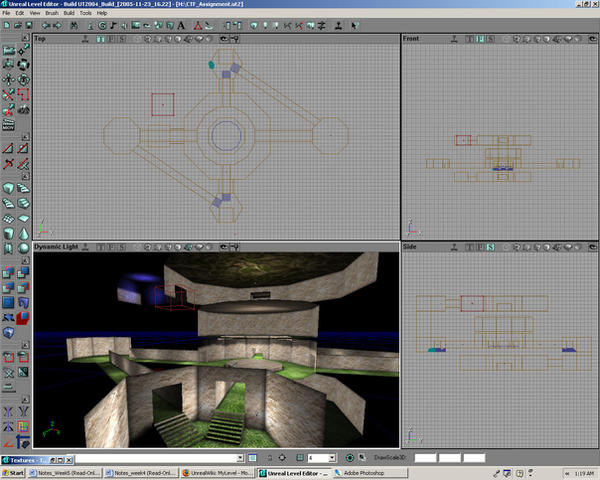This screenshot has width=600, height=480.
Task: Click Show Selected Actors Only icon
Action: tap(8, 357)
